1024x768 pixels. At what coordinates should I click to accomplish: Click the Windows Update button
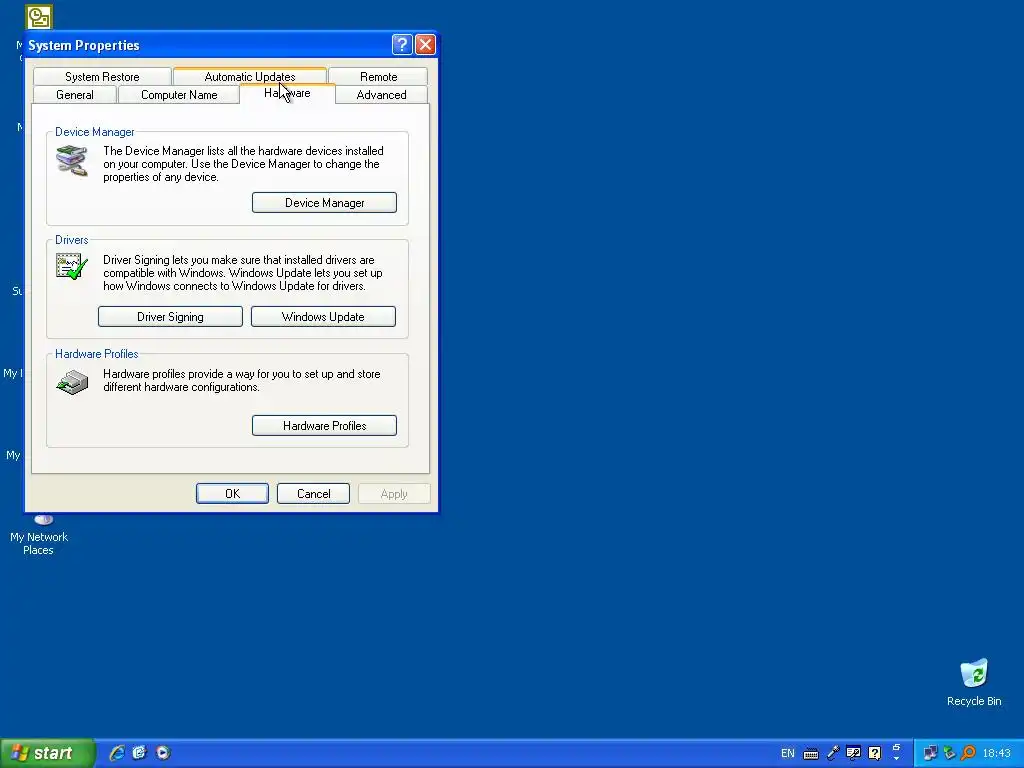coord(323,317)
